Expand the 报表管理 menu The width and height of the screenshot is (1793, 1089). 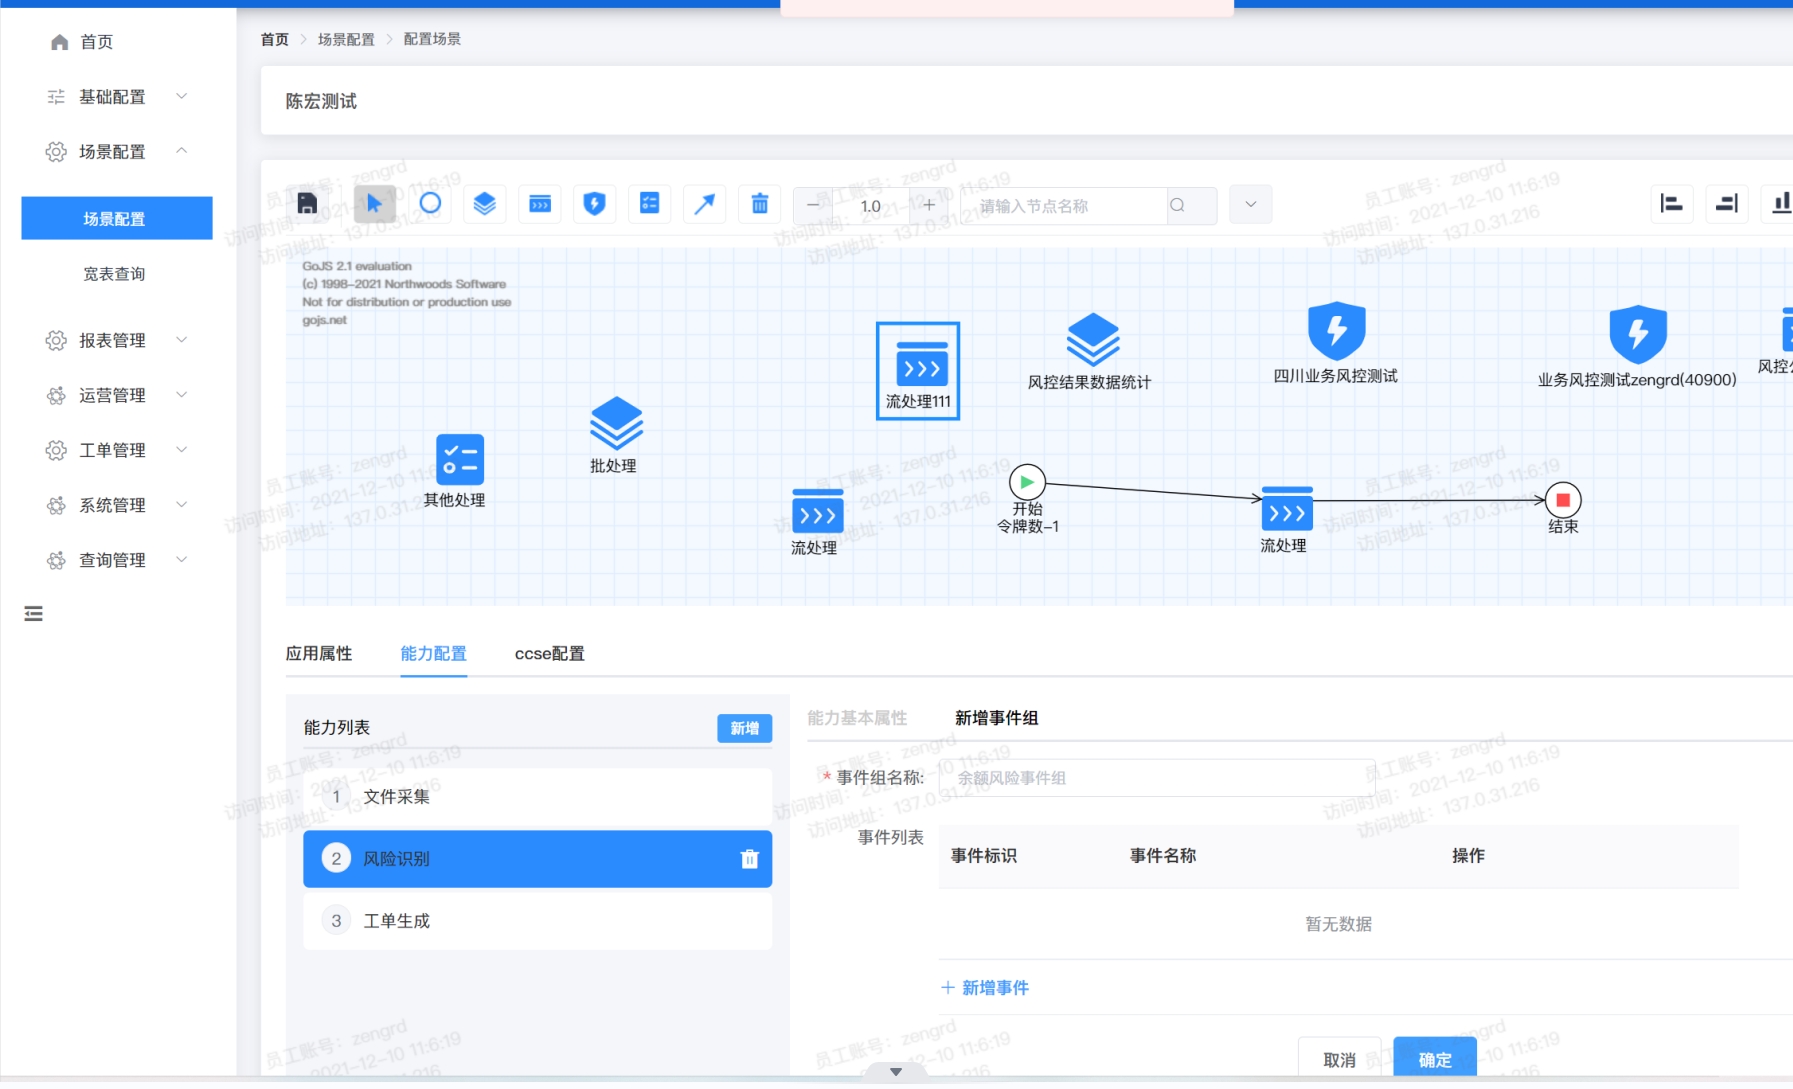(118, 341)
